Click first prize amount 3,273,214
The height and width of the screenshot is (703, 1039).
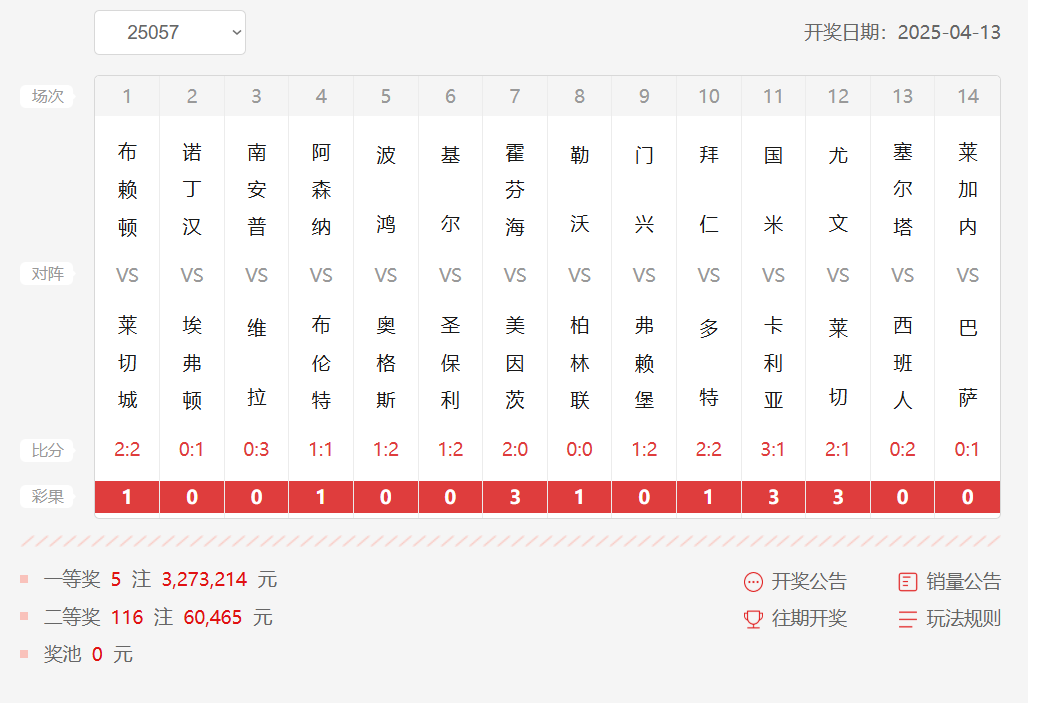pyautogui.click(x=204, y=580)
